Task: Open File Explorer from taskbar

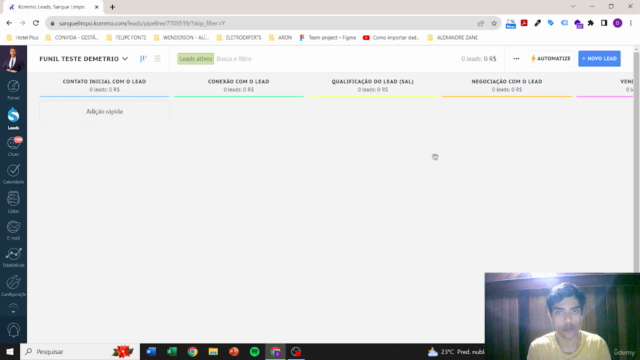Action: (x=213, y=351)
